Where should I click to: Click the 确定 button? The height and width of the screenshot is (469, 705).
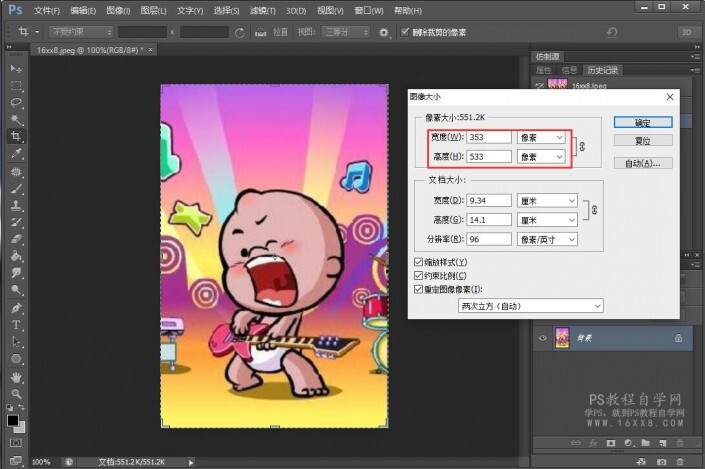point(642,122)
